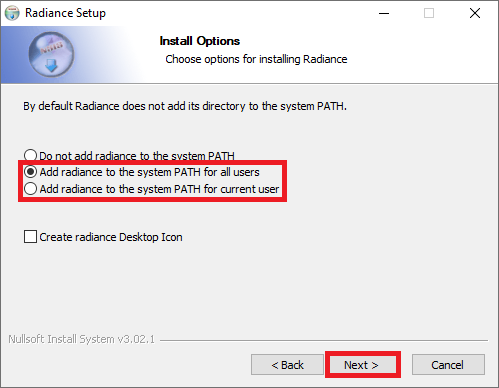This screenshot has width=499, height=388.
Task: Enable Create radiance Desktop Icon checkbox
Action: 30,237
